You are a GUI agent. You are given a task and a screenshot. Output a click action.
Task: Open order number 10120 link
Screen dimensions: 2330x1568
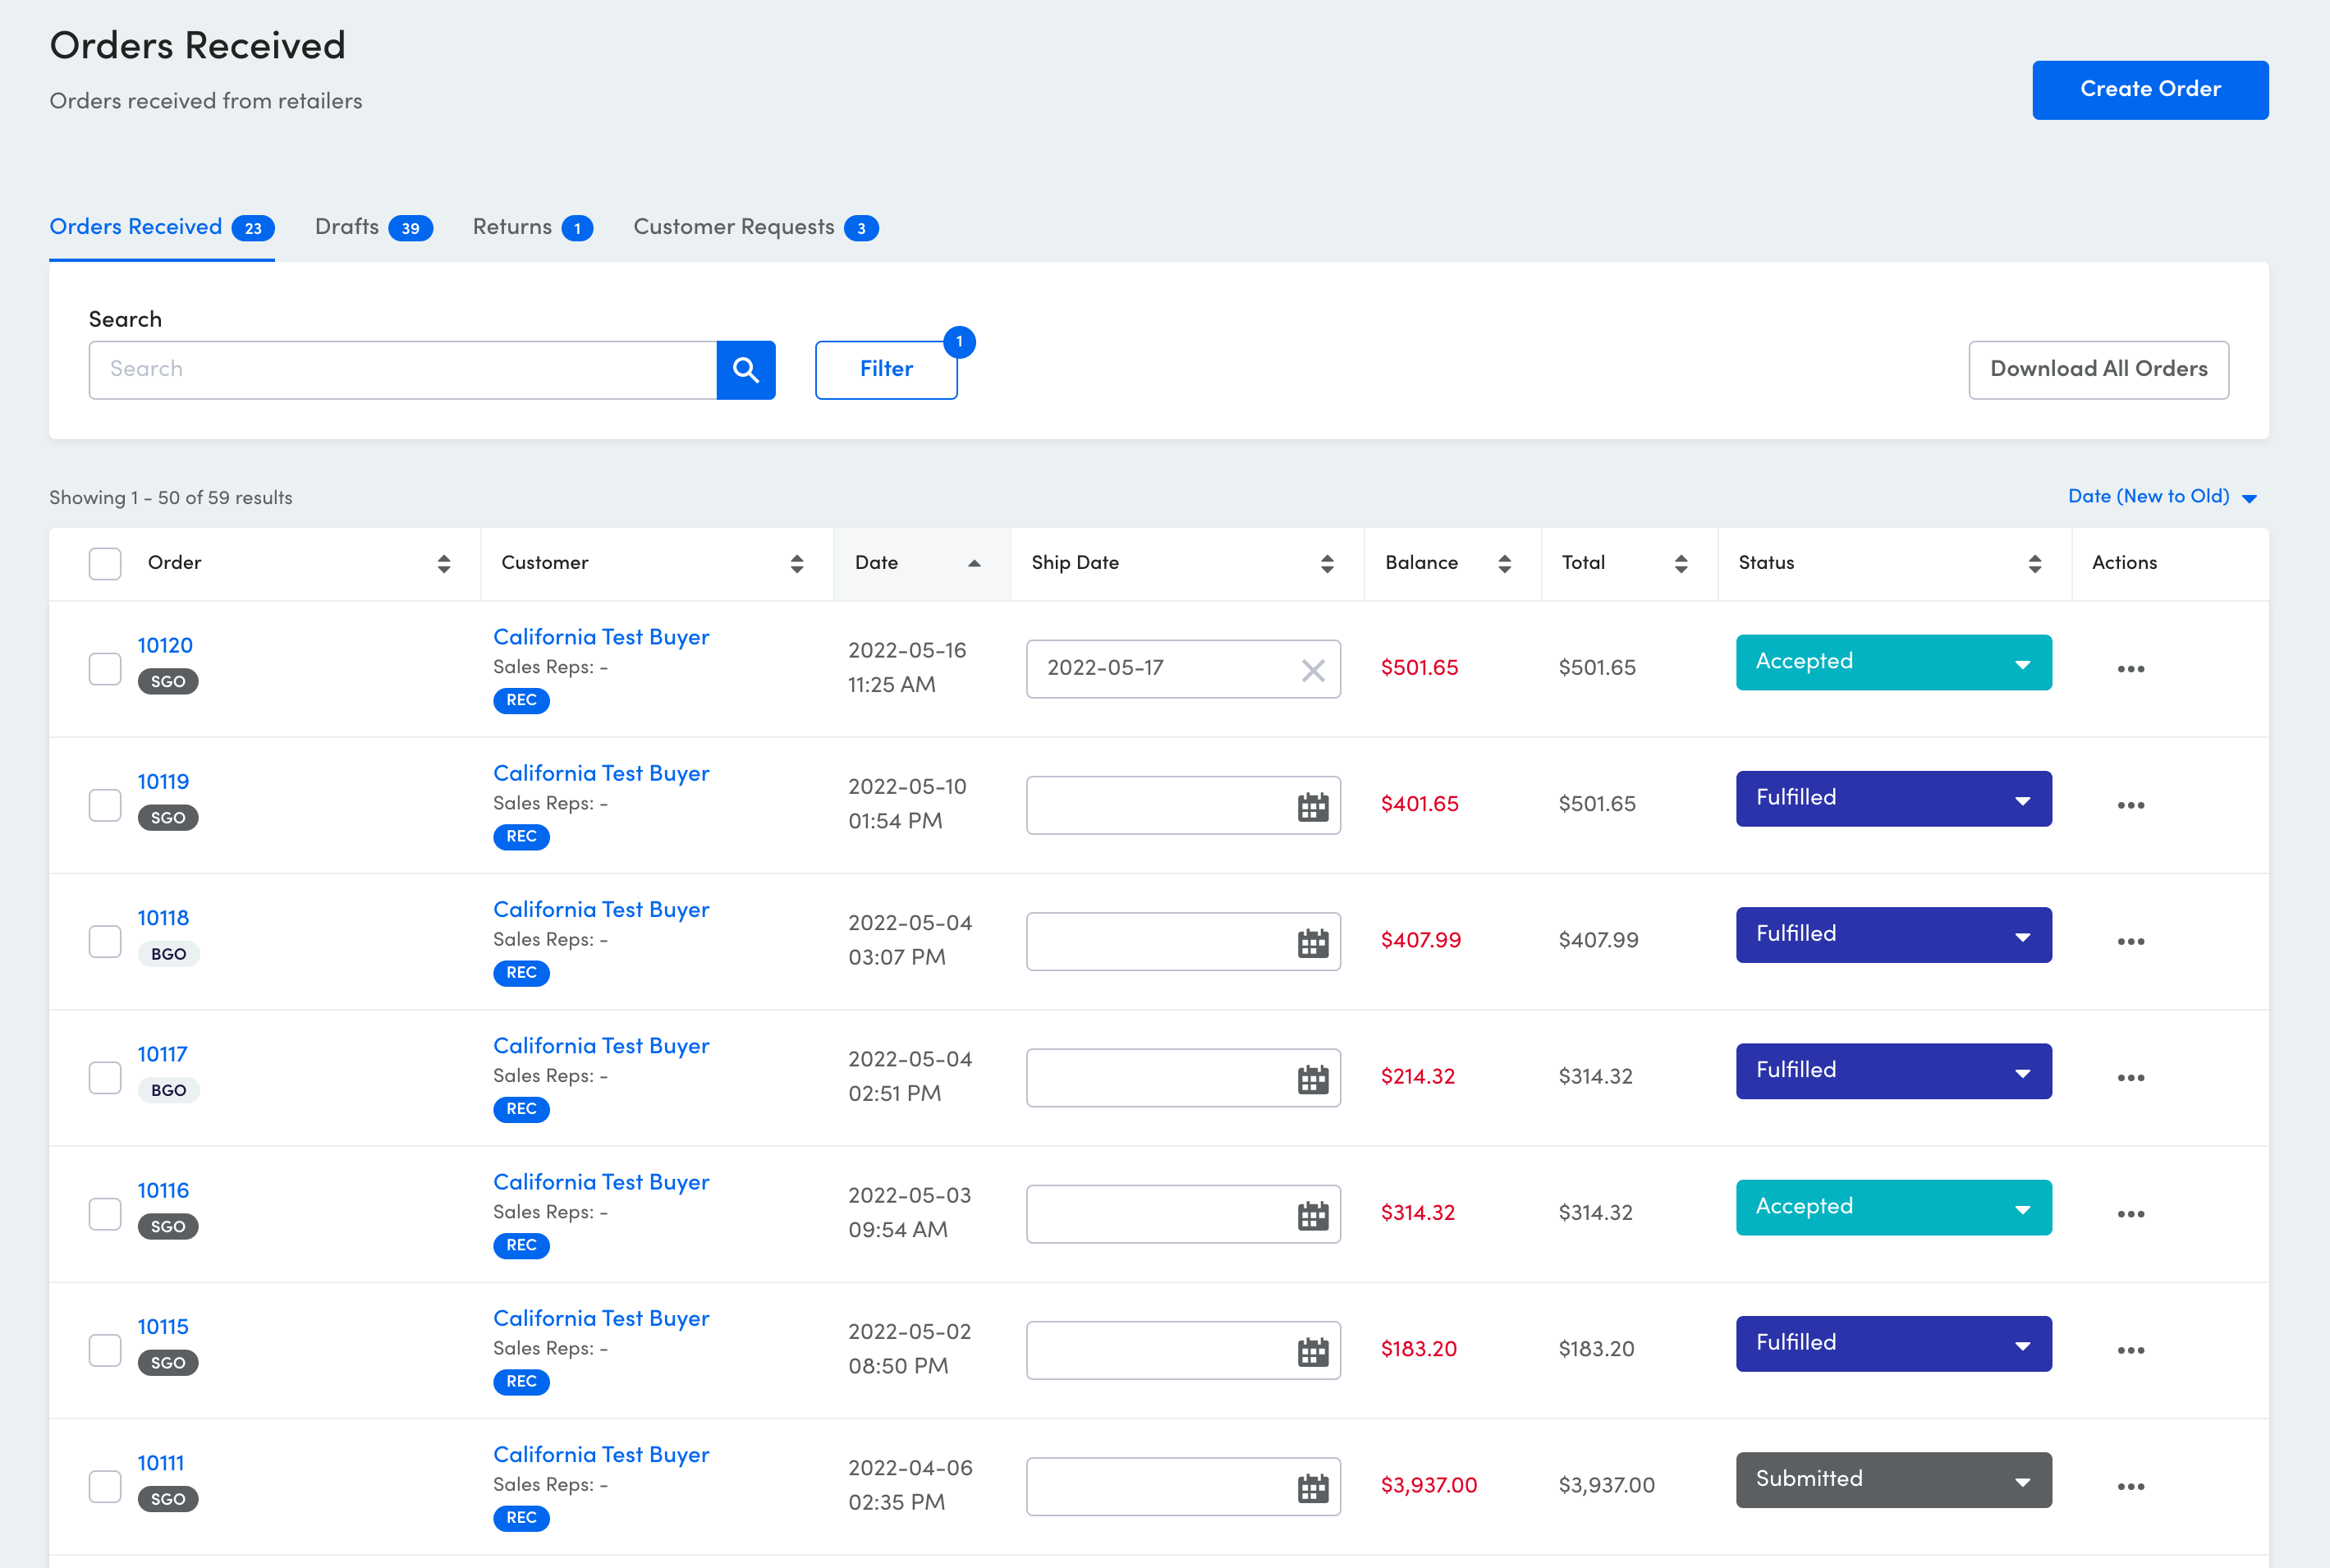pyautogui.click(x=165, y=646)
